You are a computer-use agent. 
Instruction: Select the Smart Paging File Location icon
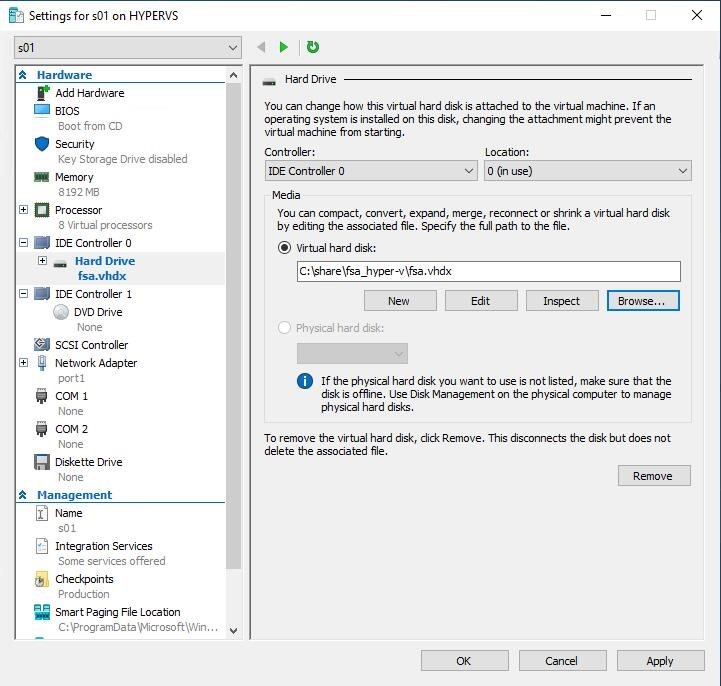pos(42,612)
